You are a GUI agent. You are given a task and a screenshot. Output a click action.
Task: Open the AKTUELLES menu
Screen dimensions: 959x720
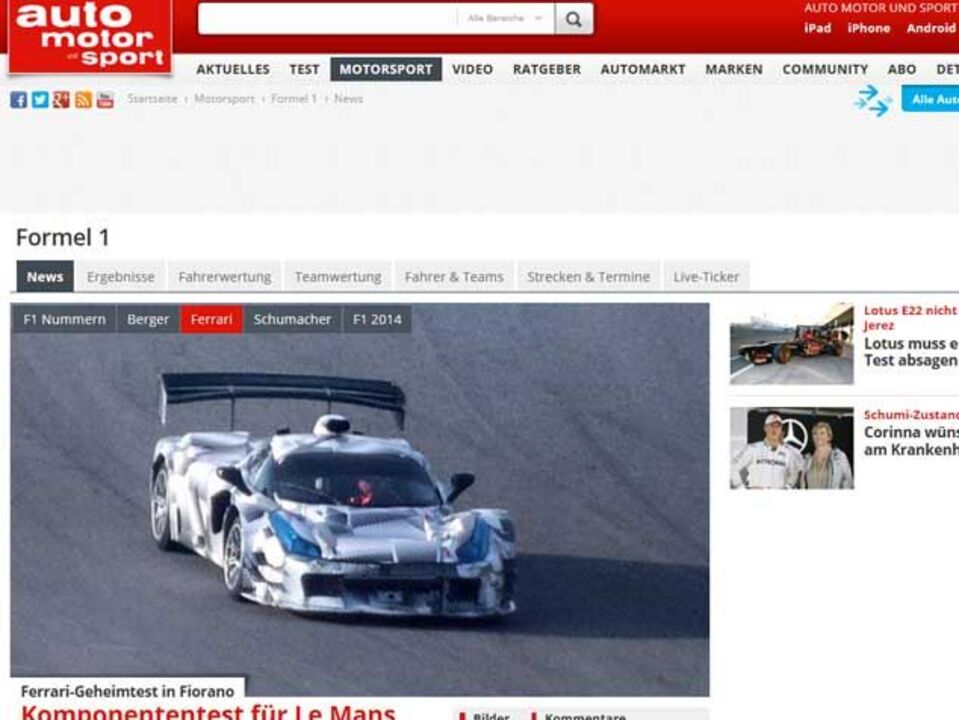coord(233,70)
